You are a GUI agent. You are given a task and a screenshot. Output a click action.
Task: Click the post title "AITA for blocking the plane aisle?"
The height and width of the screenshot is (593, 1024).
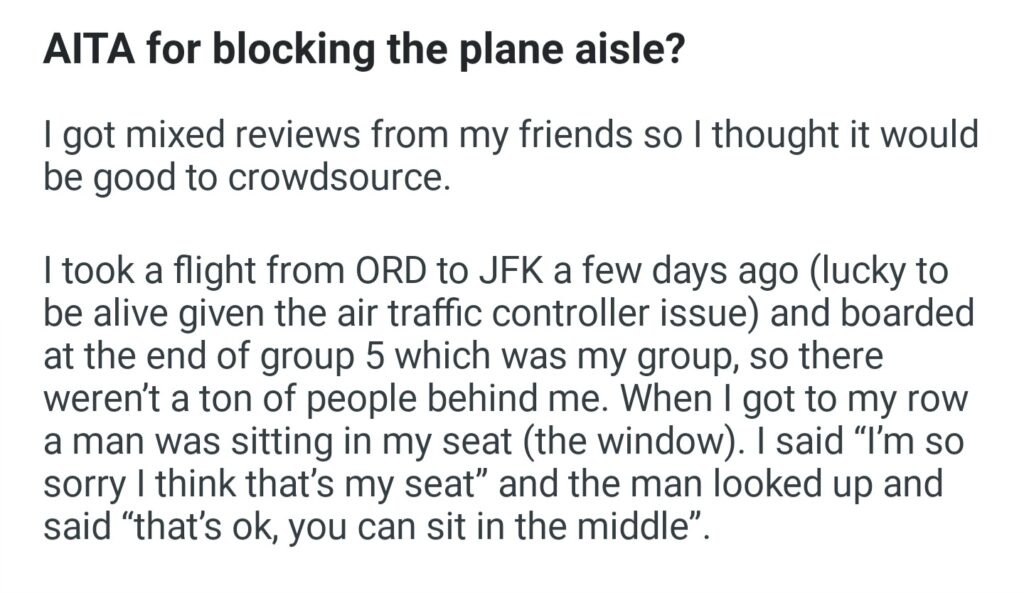coord(364,52)
